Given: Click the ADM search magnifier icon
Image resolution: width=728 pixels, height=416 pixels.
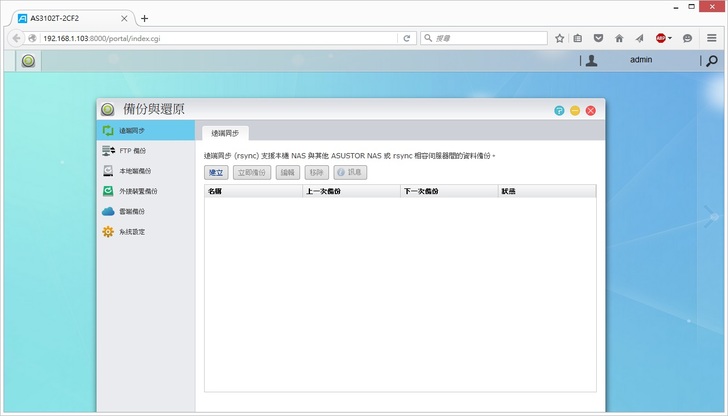Looking at the screenshot, I should coord(712,61).
